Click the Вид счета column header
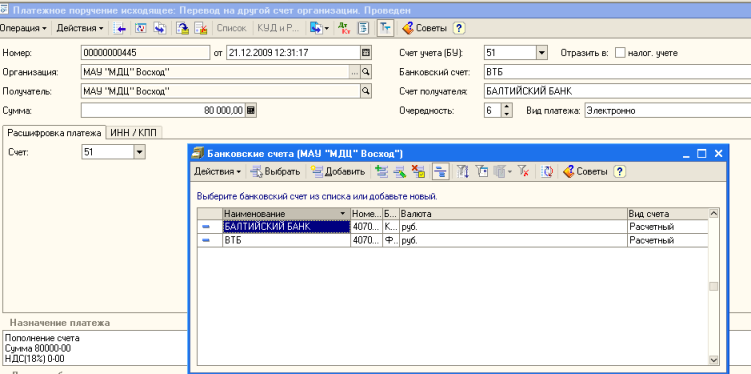Screen dimensions: 751x374 tap(668, 214)
